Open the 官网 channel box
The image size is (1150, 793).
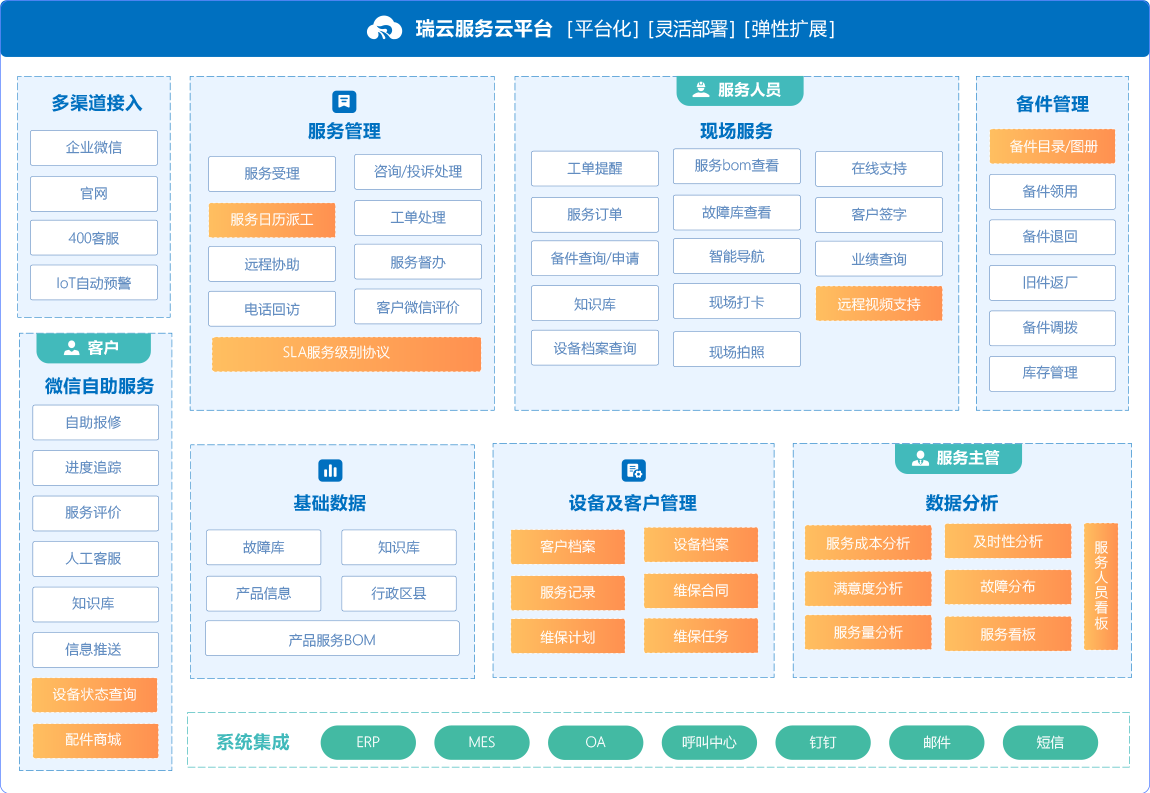[94, 194]
